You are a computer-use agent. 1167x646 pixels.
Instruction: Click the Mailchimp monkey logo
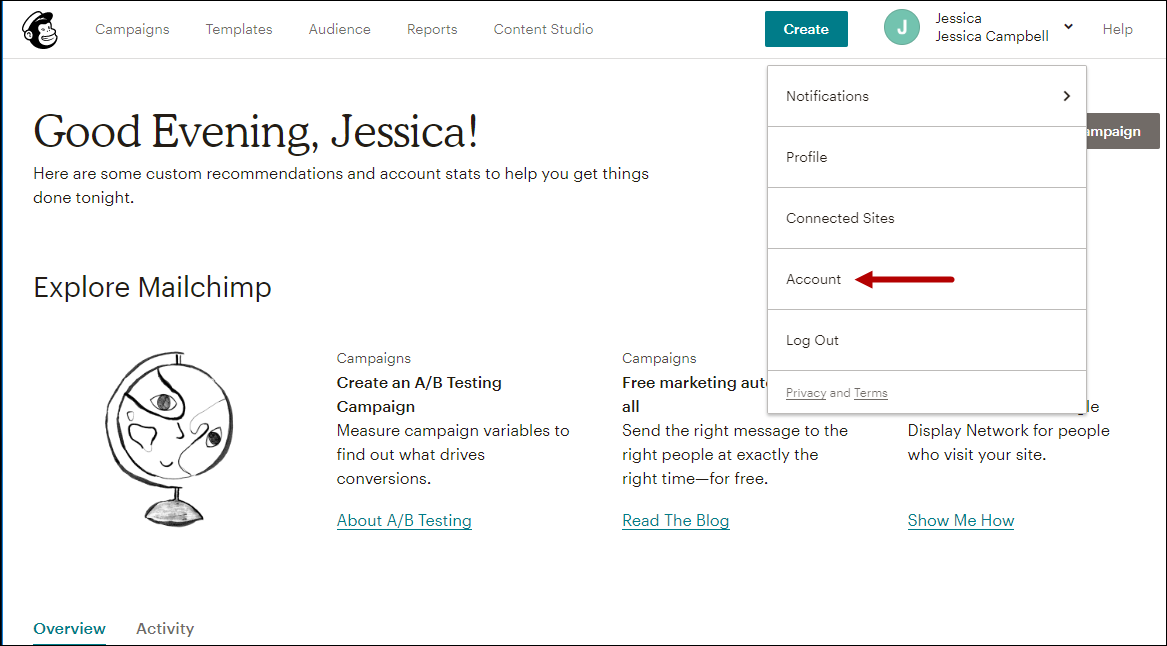(40, 29)
